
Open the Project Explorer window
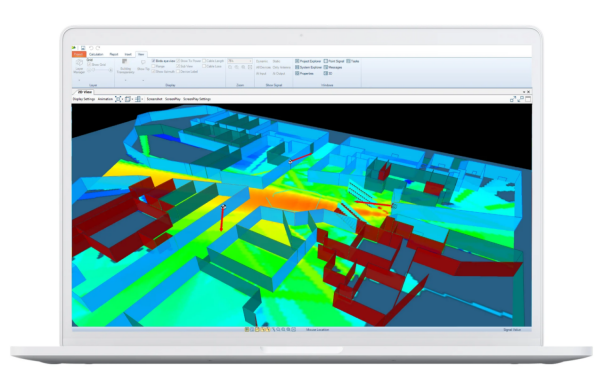coord(308,61)
